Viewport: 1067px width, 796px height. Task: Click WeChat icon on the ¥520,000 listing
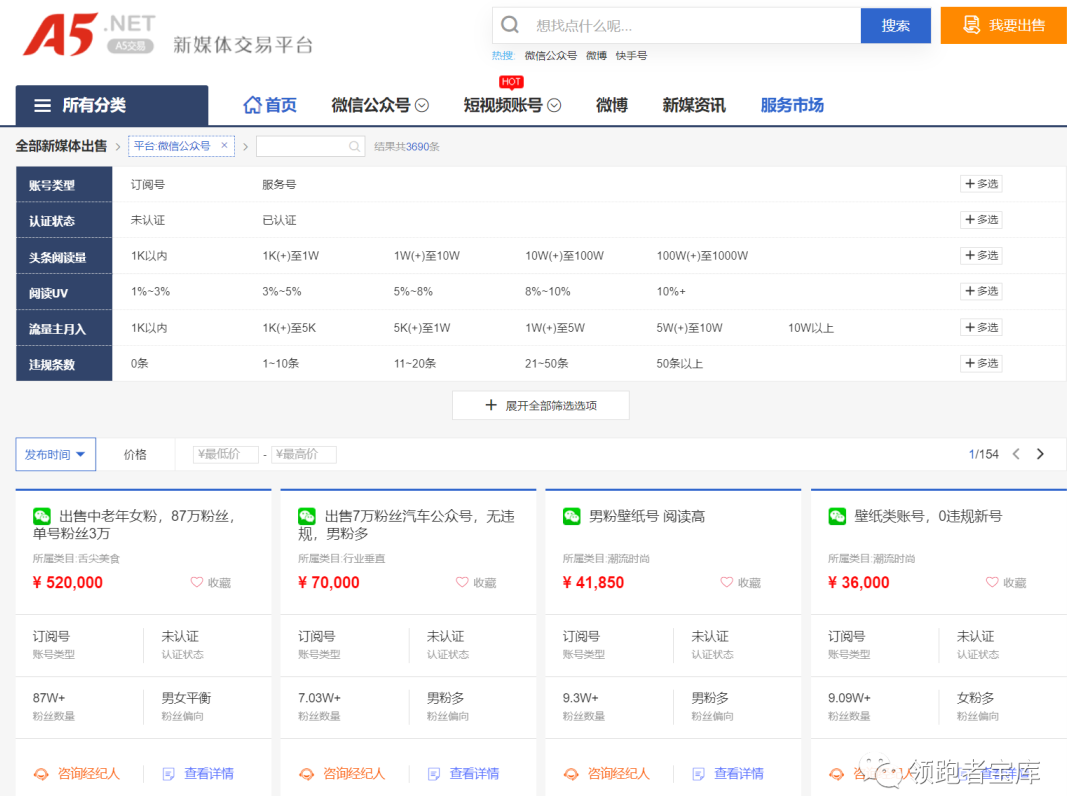(x=42, y=516)
